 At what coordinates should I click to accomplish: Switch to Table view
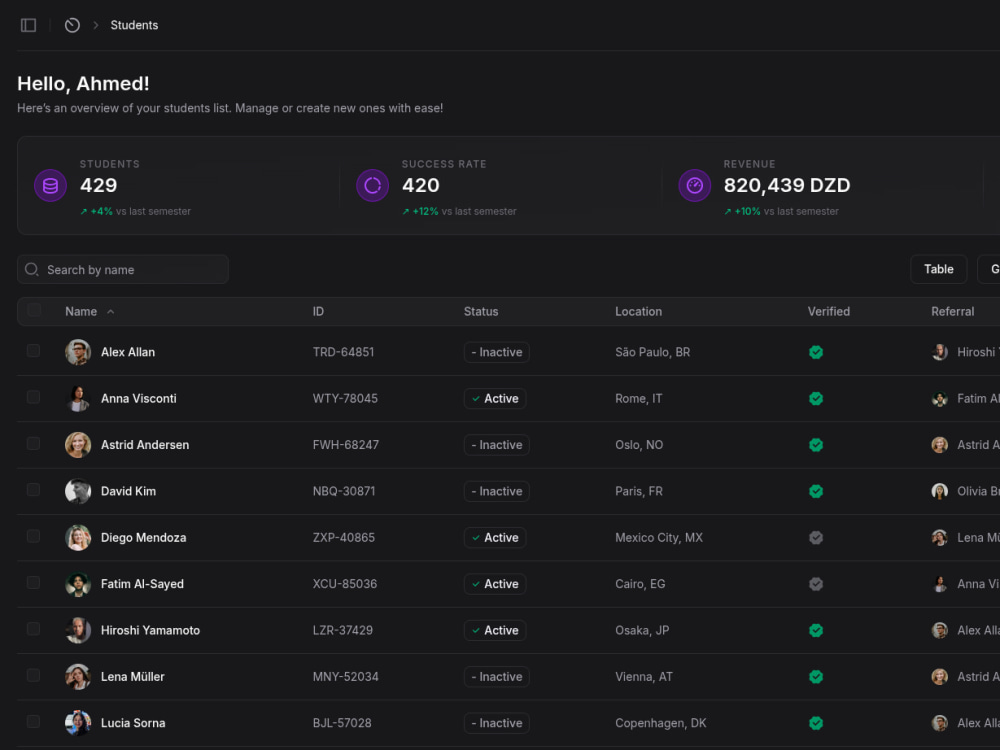(939, 269)
